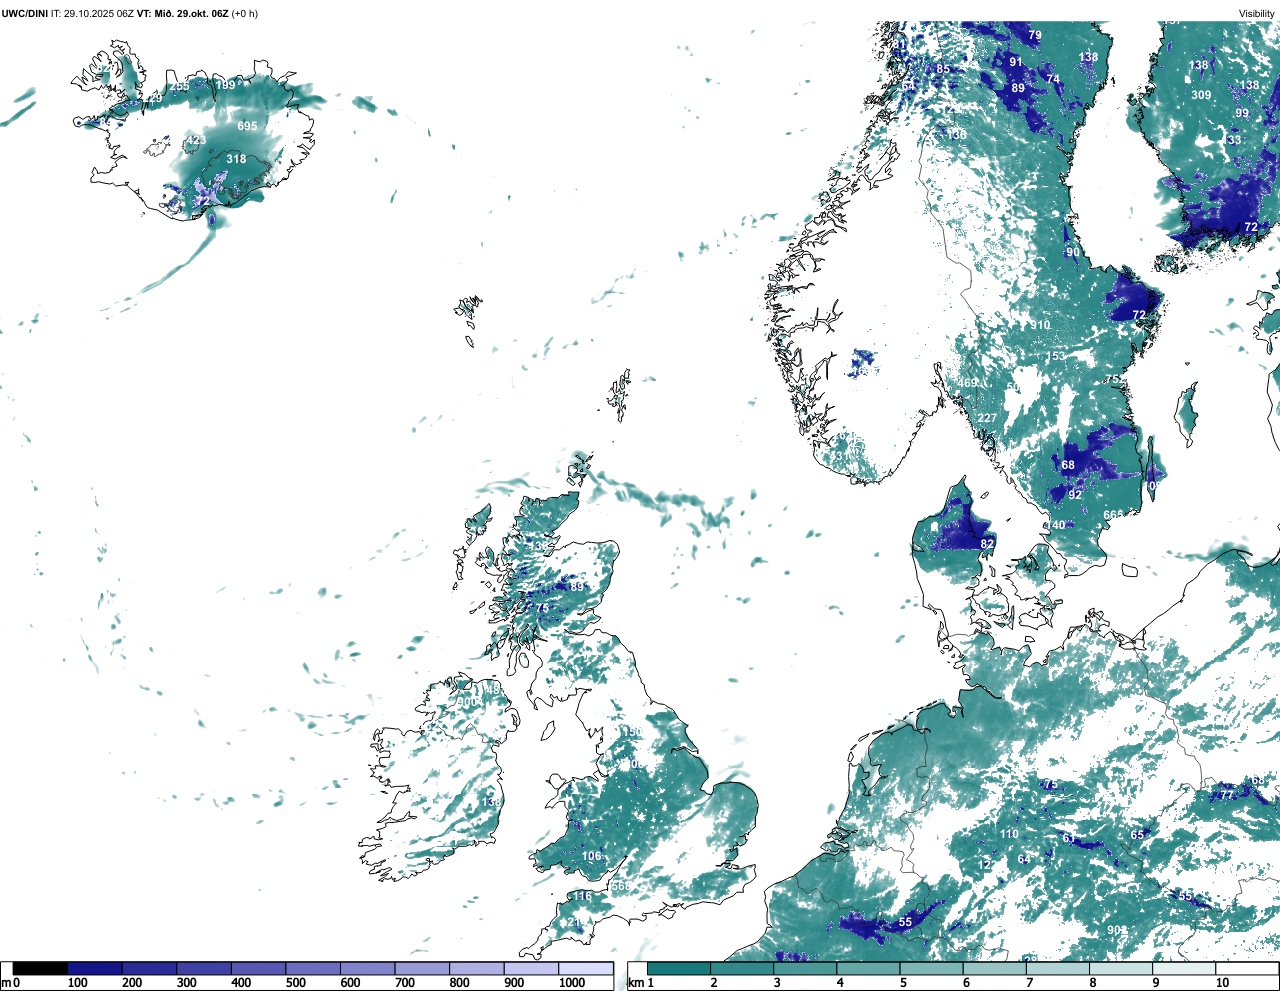Click the 'Visibility' title text
This screenshot has height=991, width=1280.
(1257, 14)
